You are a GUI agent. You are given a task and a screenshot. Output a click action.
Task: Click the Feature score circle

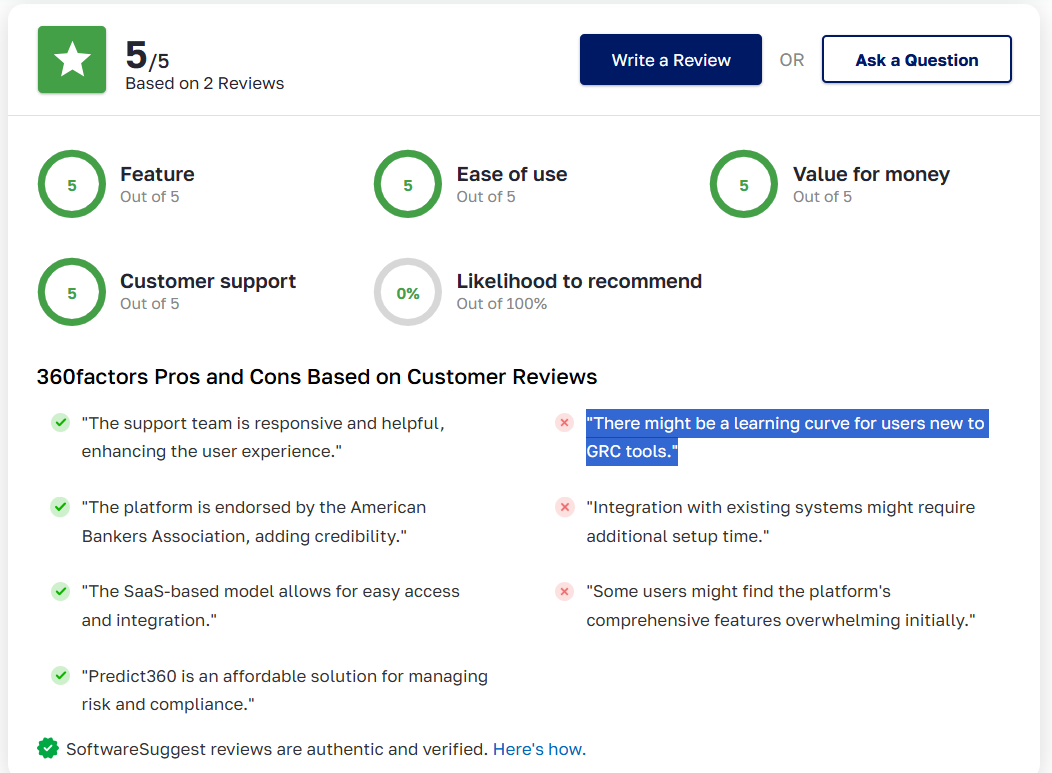pos(72,184)
